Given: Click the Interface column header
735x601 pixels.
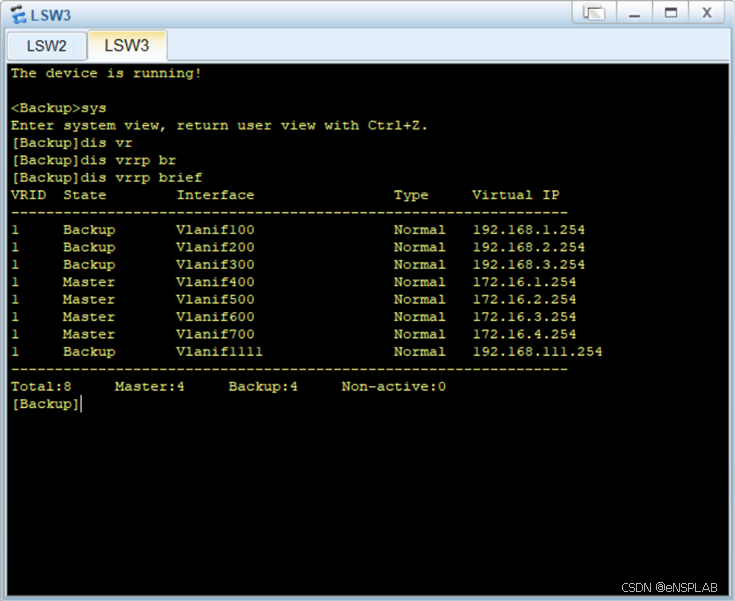Looking at the screenshot, I should (215, 195).
